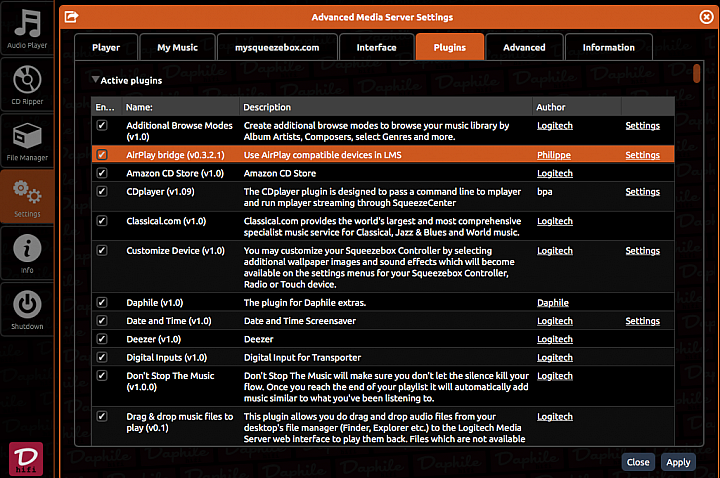Click the Apply button
The width and height of the screenshot is (720, 478).
[x=678, y=462]
